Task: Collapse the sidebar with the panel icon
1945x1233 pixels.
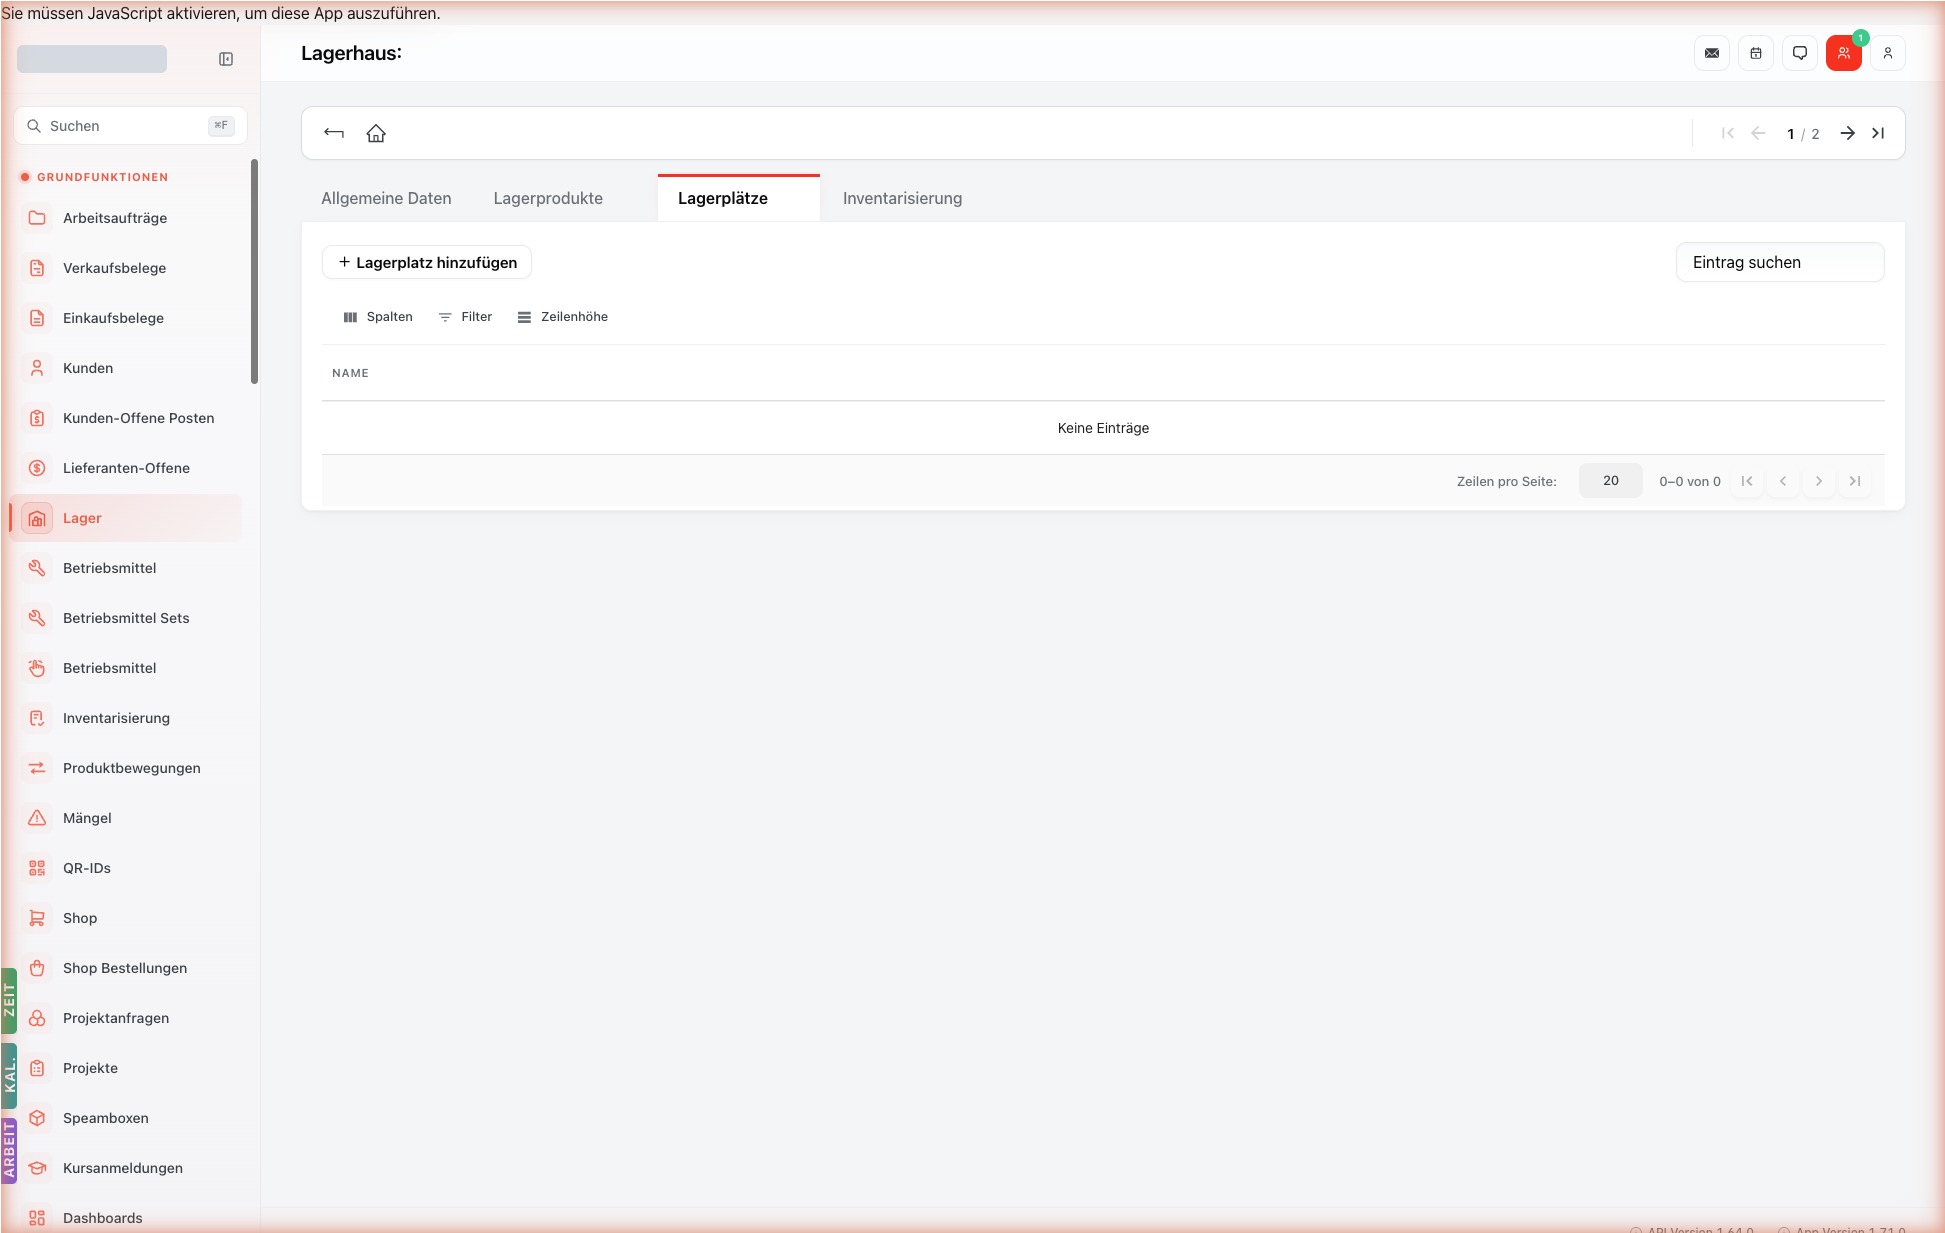Action: coord(226,59)
